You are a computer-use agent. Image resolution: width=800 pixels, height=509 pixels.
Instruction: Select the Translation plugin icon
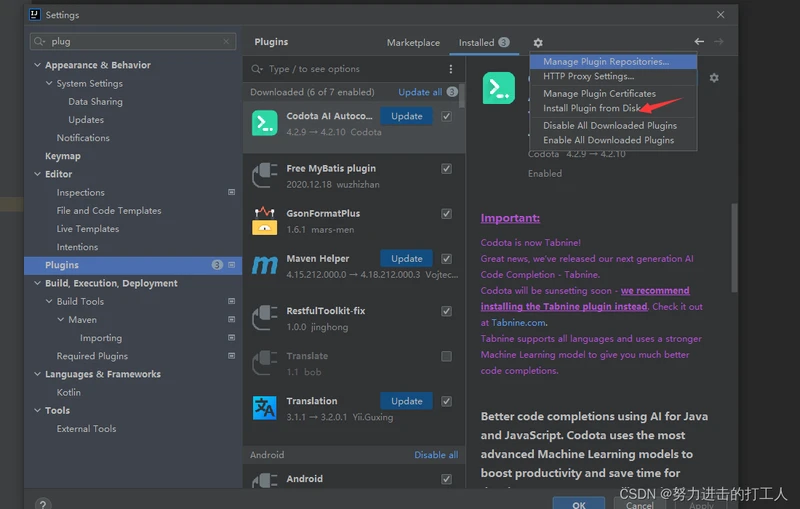pos(265,408)
